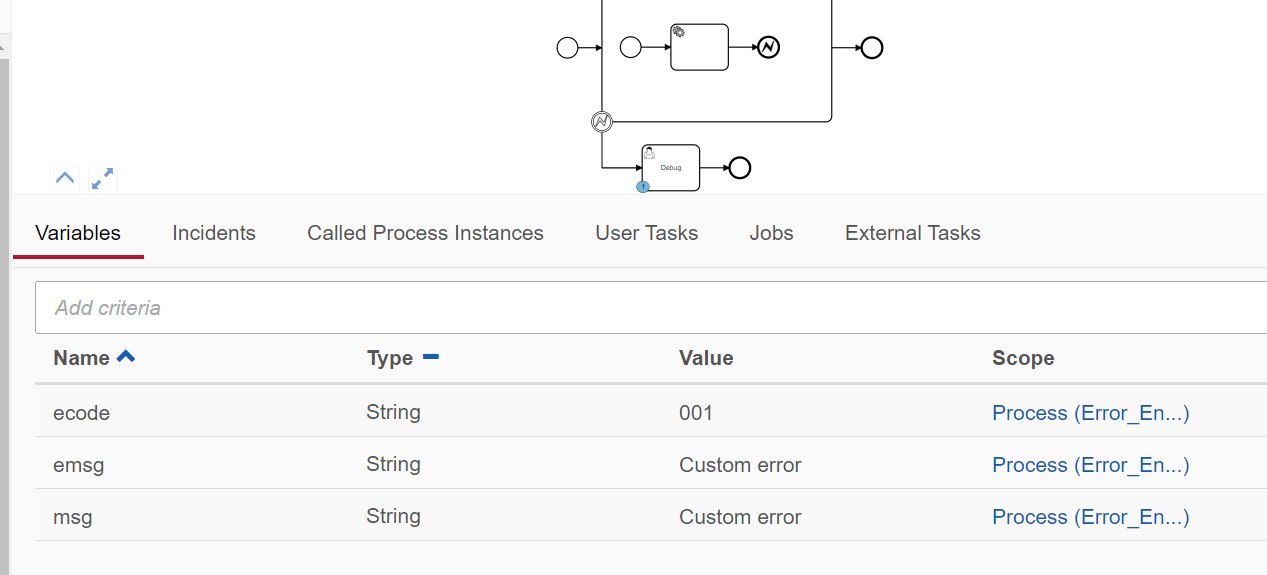The height and width of the screenshot is (575, 1267).
Task: Click the msg variable name
Action: point(73,517)
